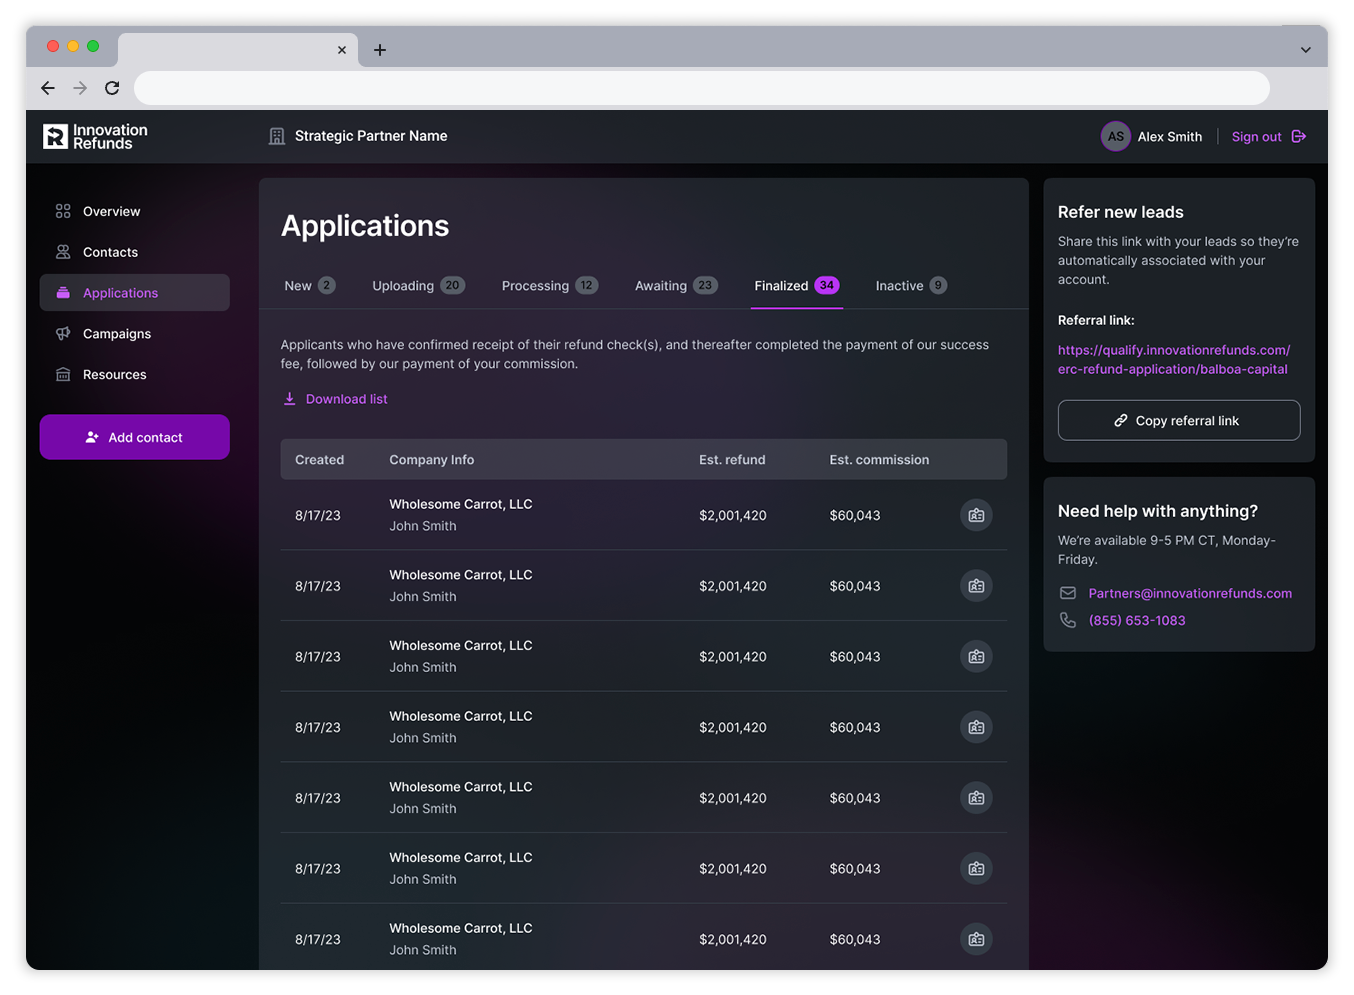
Task: Reload the page with browser refresh icon
Action: coord(112,88)
